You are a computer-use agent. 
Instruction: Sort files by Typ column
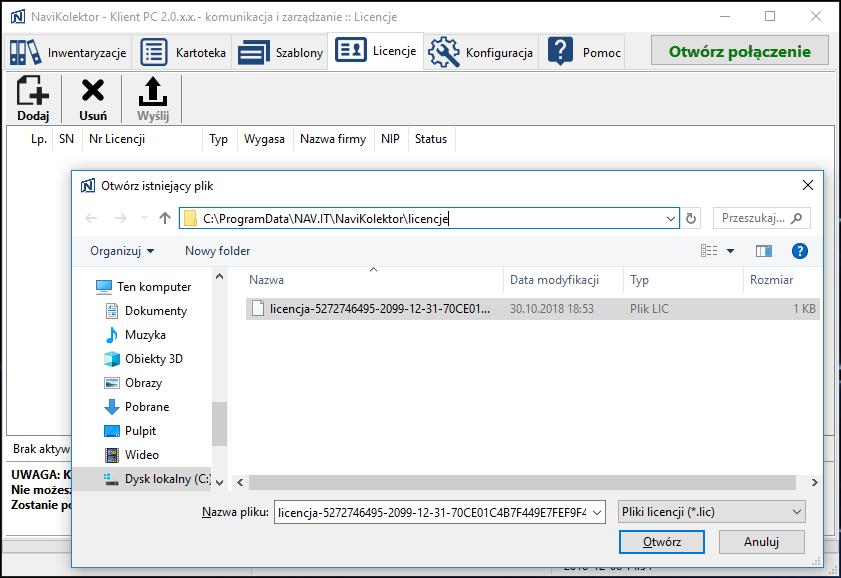coord(683,279)
